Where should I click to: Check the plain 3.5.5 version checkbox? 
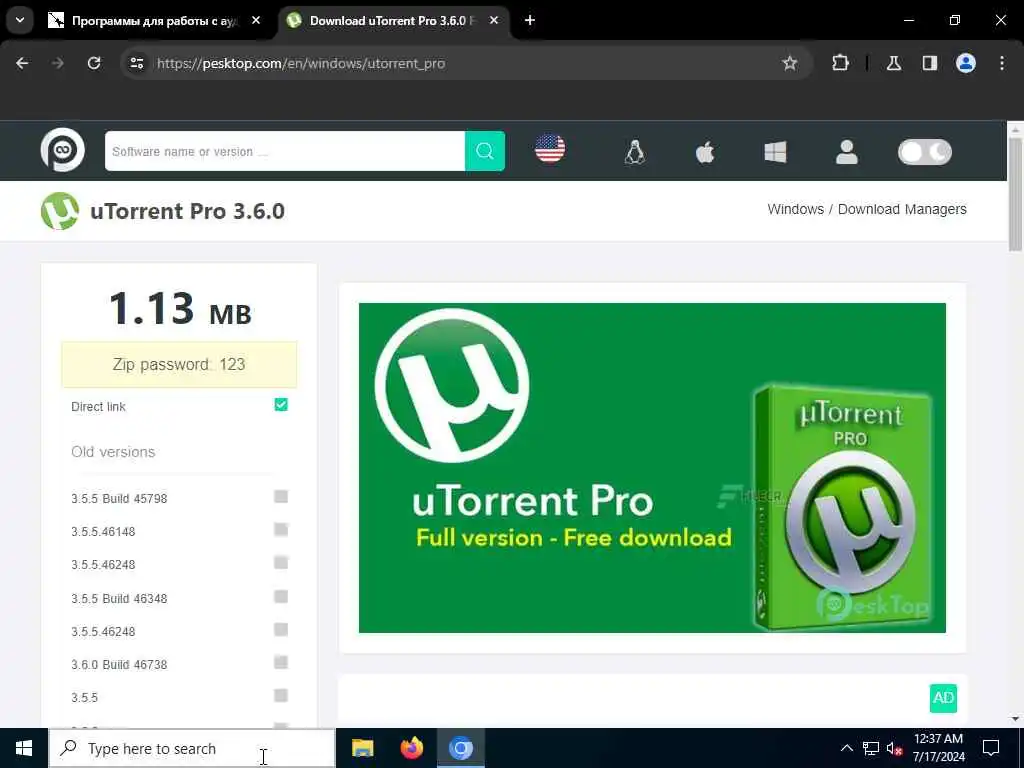pos(281,696)
